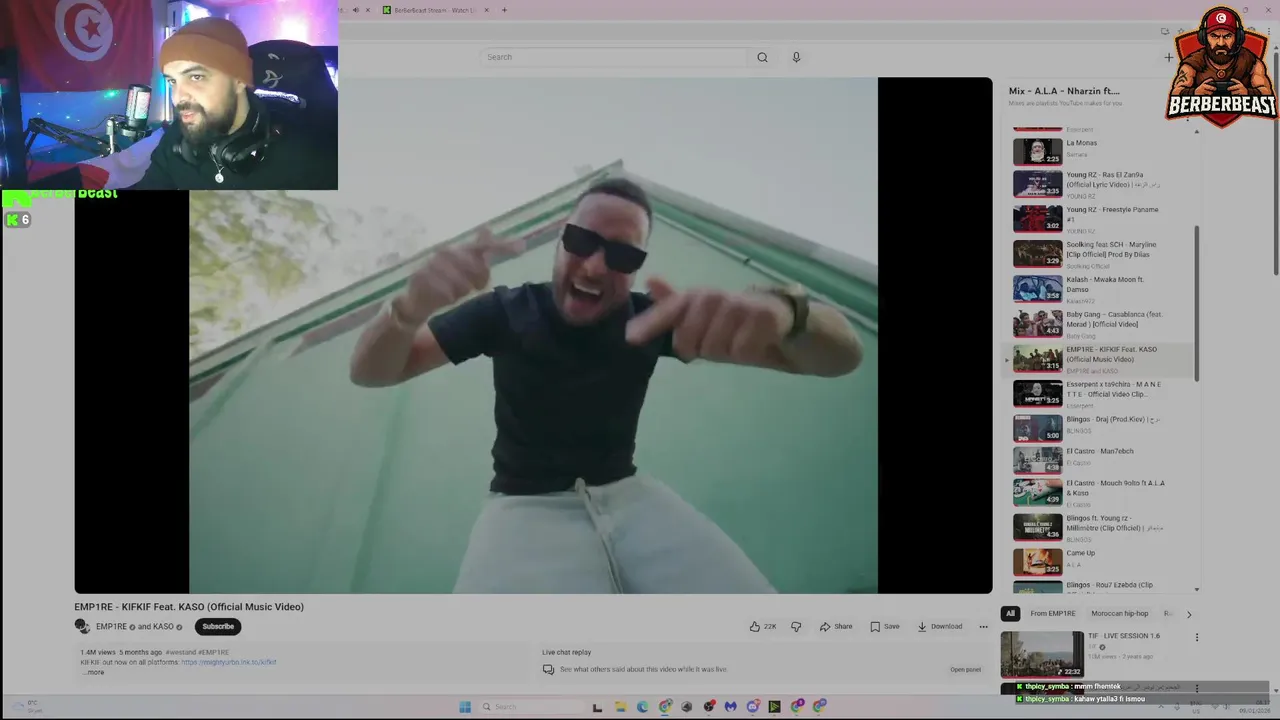The width and height of the screenshot is (1280, 720).
Task: Click the KASO channel name under title
Action: pos(163,627)
